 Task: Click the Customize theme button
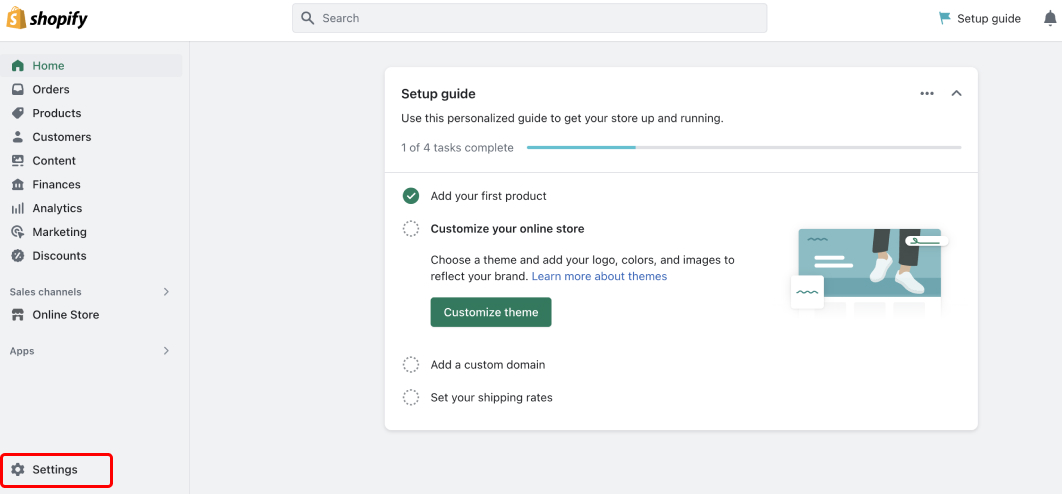tap(491, 312)
